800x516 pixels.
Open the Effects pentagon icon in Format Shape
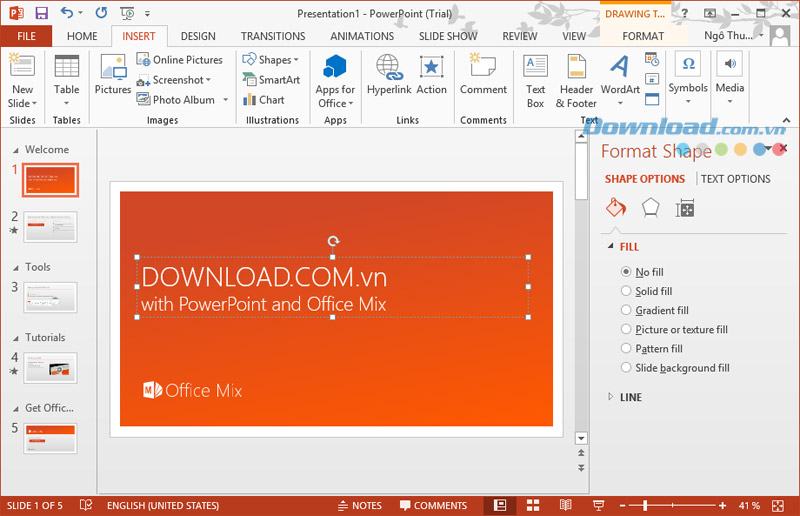point(650,208)
